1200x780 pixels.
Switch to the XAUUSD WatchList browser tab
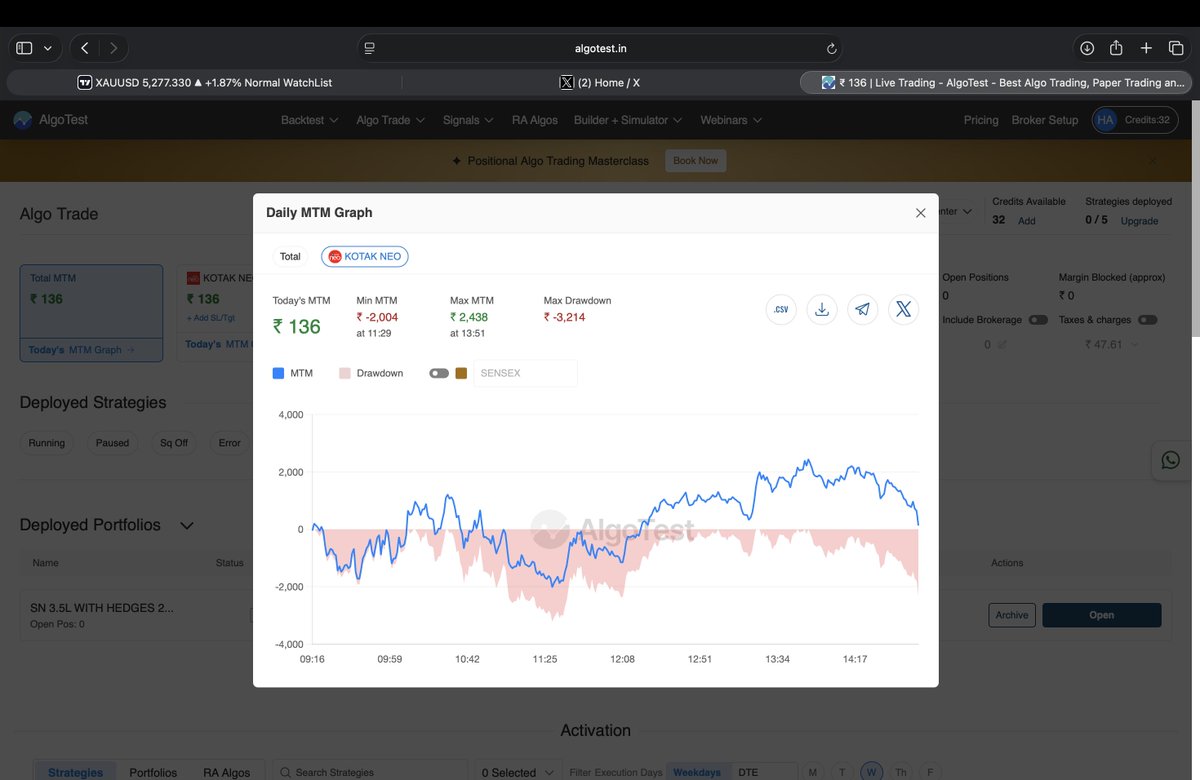205,83
